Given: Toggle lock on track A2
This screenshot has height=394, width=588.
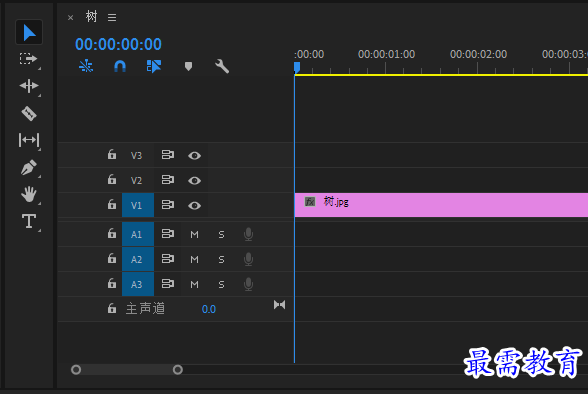Looking at the screenshot, I should 112,258.
